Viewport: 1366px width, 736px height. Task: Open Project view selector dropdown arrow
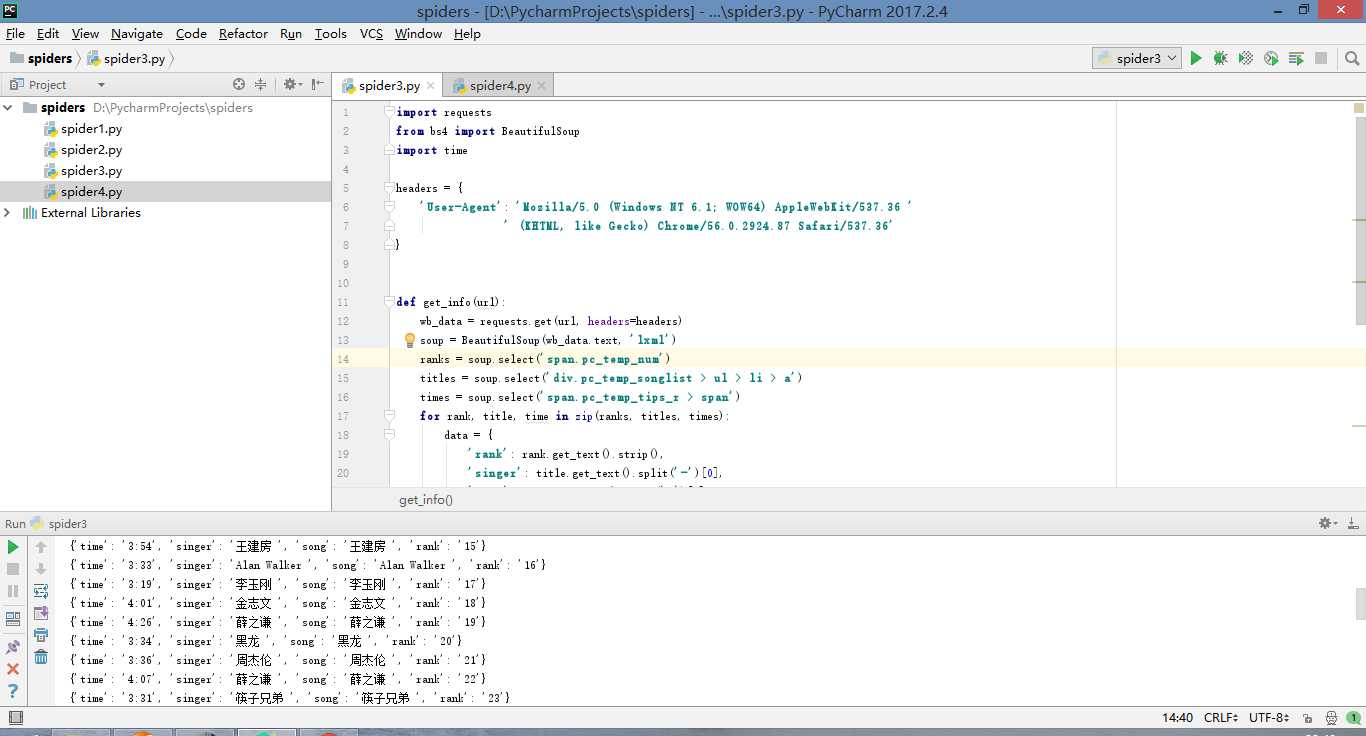tap(101, 85)
